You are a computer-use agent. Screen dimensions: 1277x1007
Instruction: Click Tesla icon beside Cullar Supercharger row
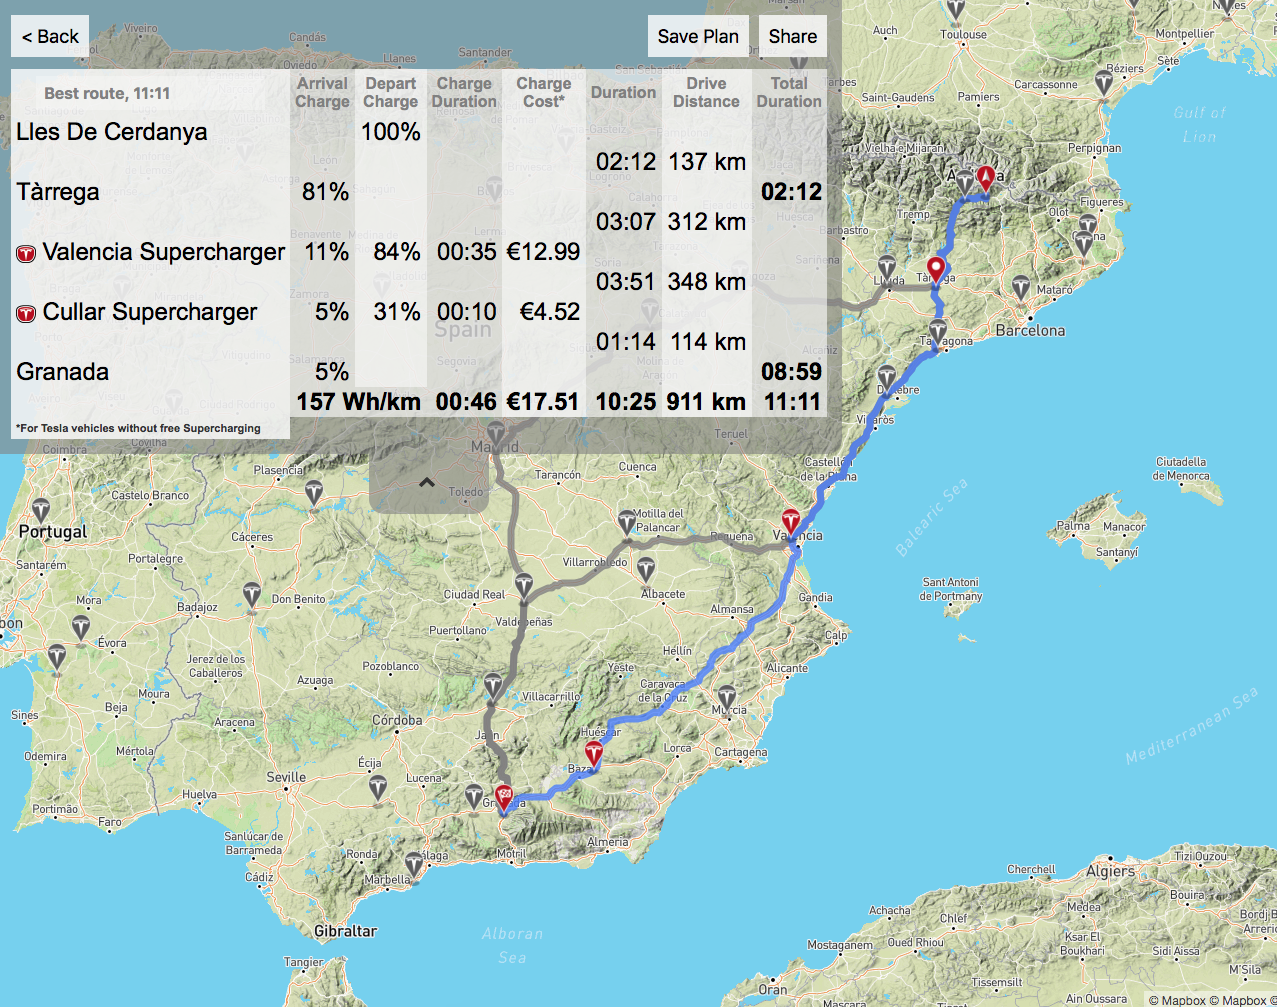27,314
